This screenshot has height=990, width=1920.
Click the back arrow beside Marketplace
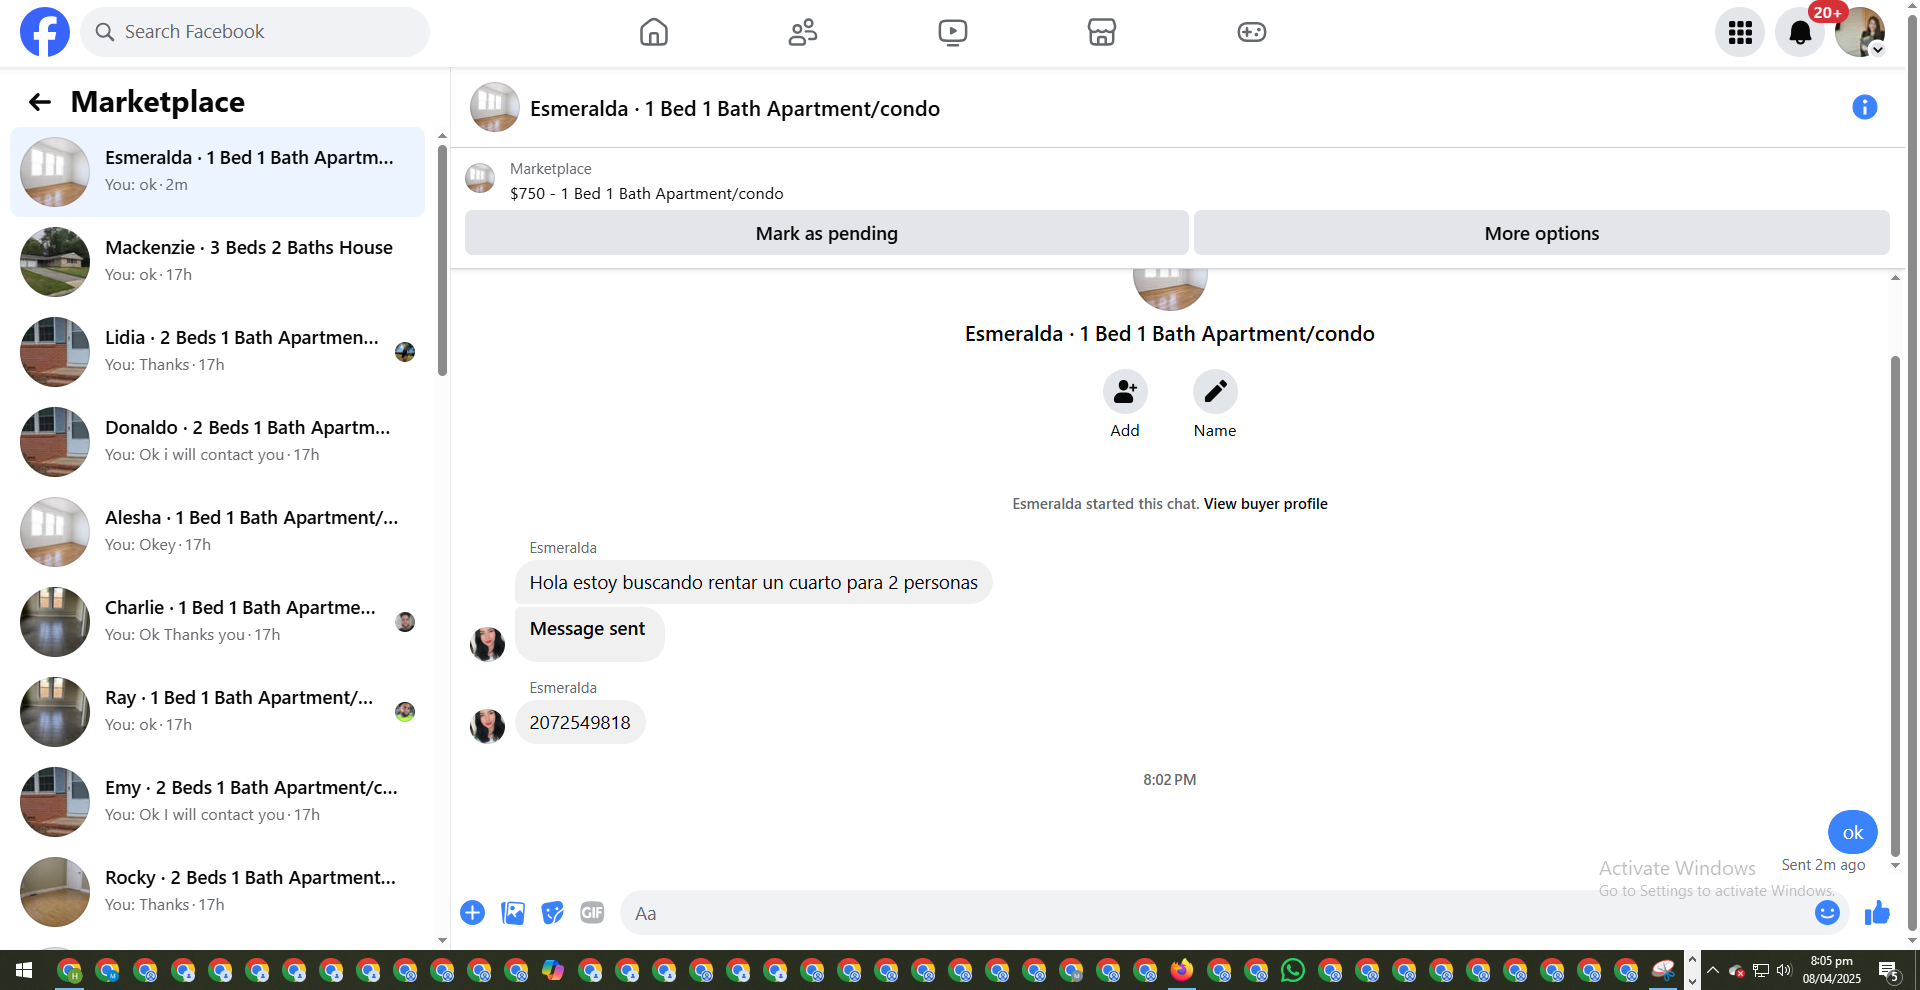tap(40, 102)
